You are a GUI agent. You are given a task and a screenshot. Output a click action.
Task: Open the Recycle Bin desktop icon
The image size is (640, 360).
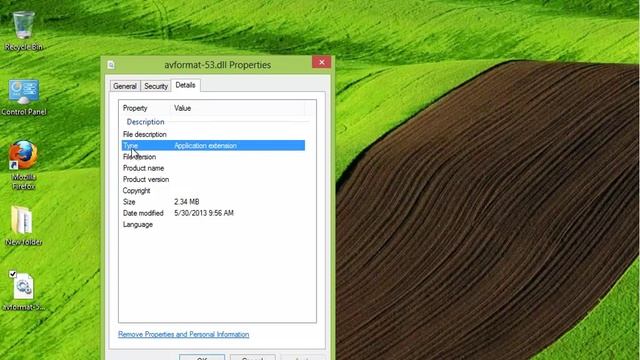[23, 31]
